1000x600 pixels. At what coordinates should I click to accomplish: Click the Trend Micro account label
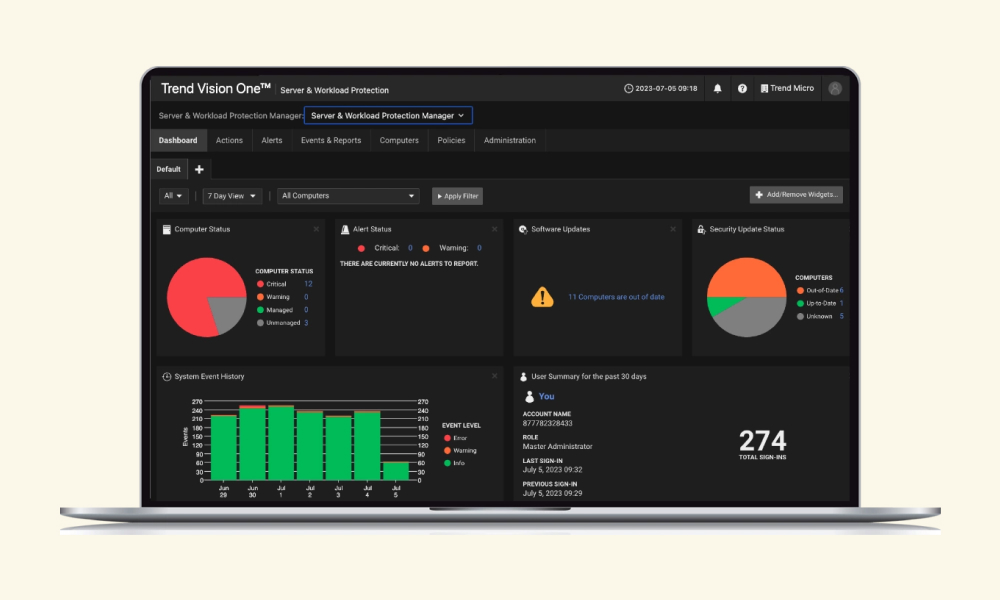792,88
